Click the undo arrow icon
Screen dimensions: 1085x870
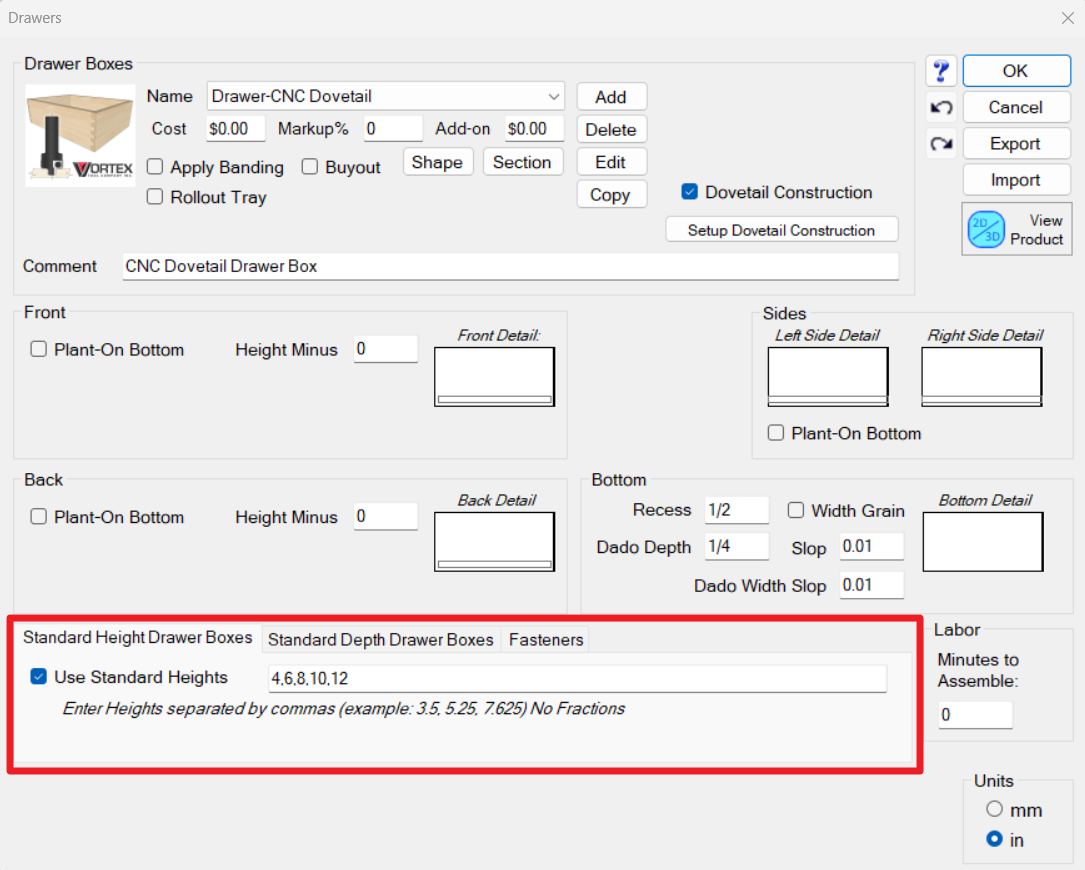pos(940,107)
